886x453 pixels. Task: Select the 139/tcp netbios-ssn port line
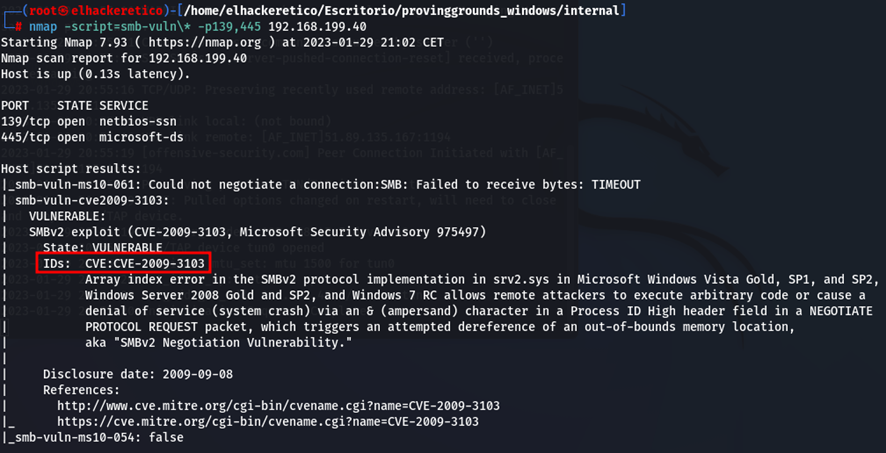[x=75, y=121]
